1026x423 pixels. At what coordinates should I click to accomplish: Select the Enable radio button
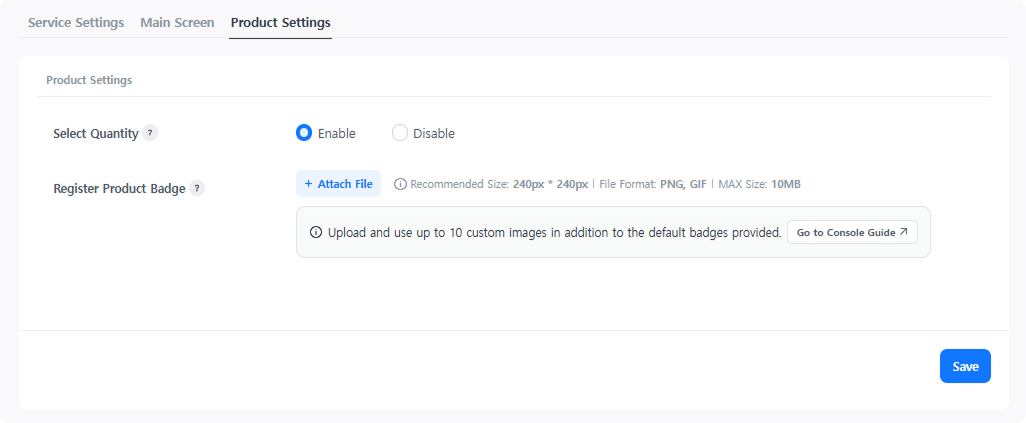point(304,133)
